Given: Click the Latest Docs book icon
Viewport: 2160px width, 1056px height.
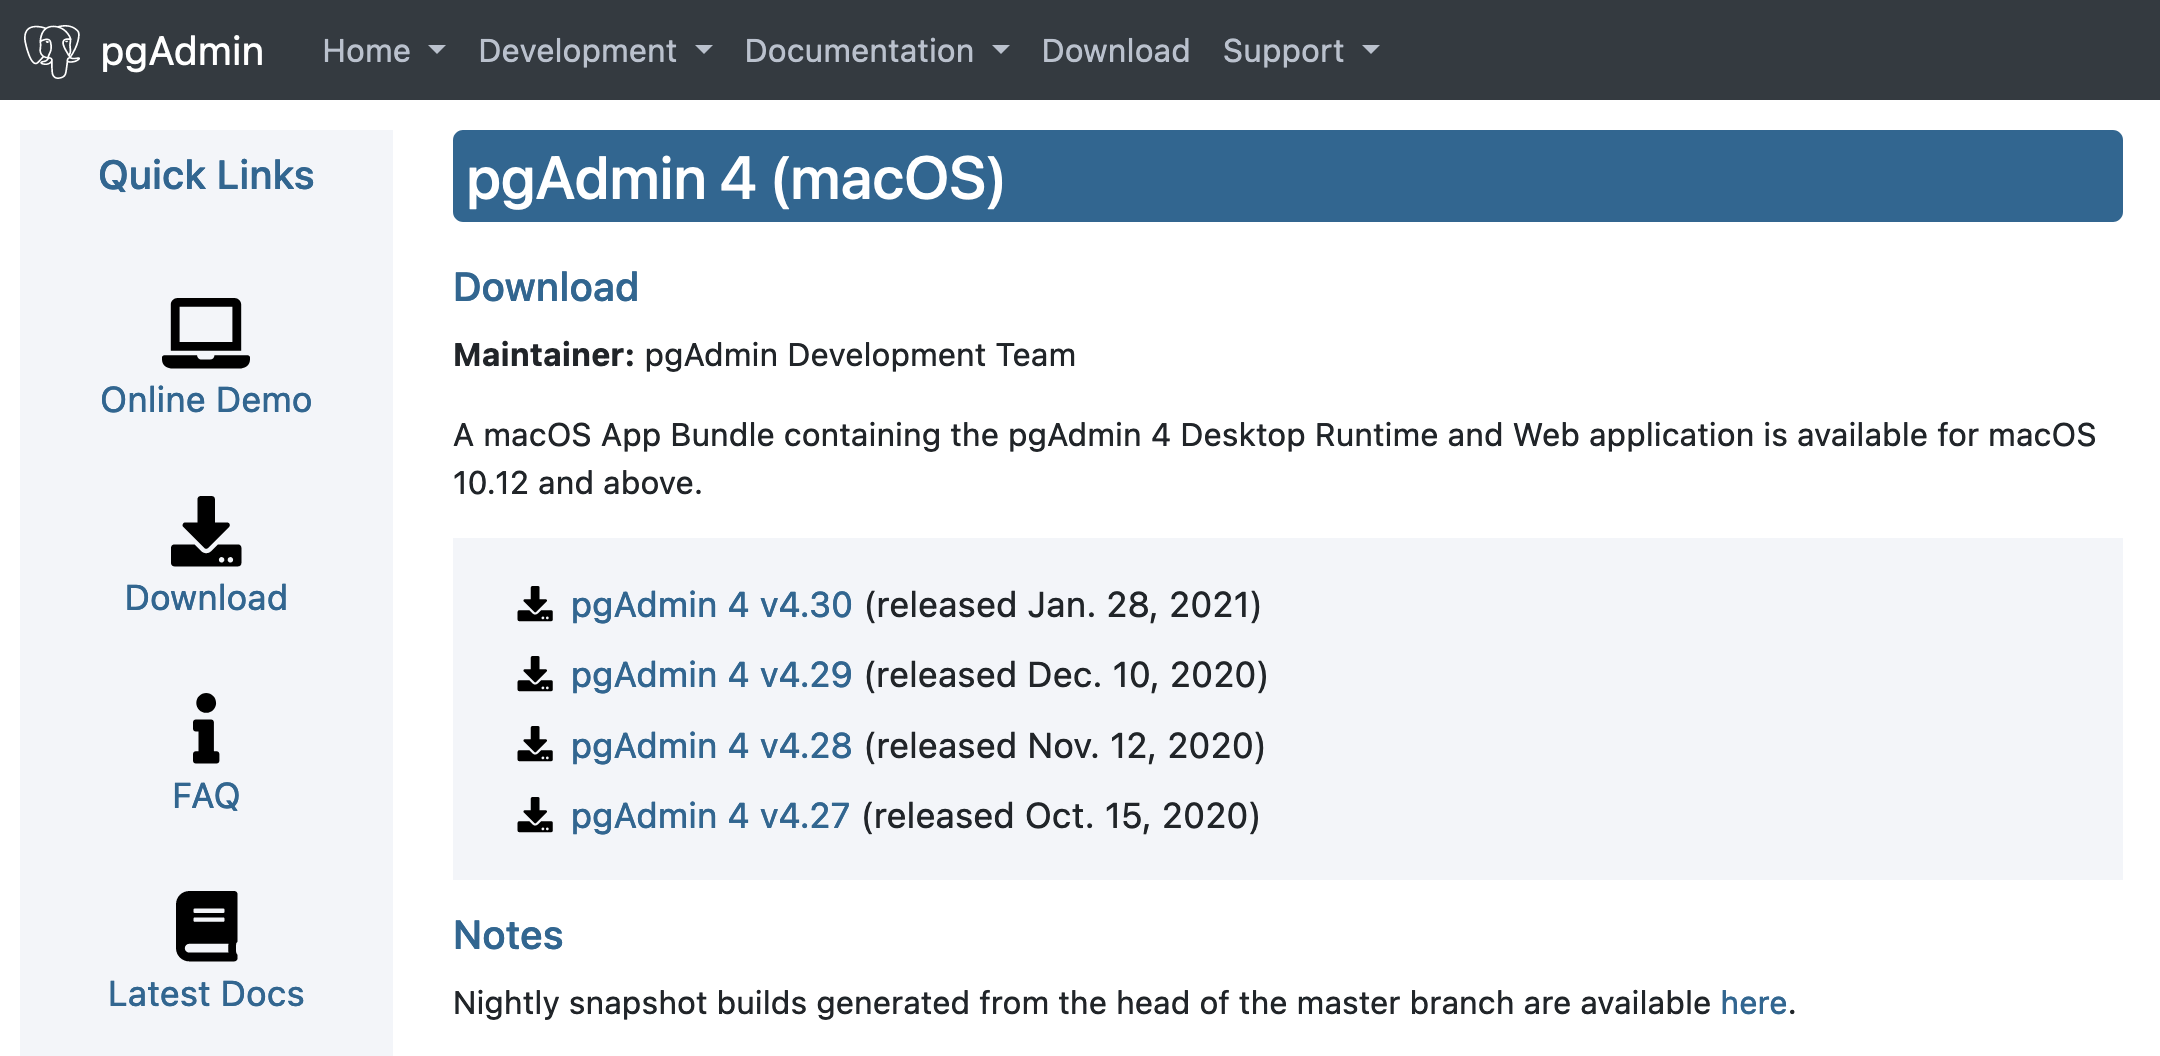Looking at the screenshot, I should tap(207, 926).
